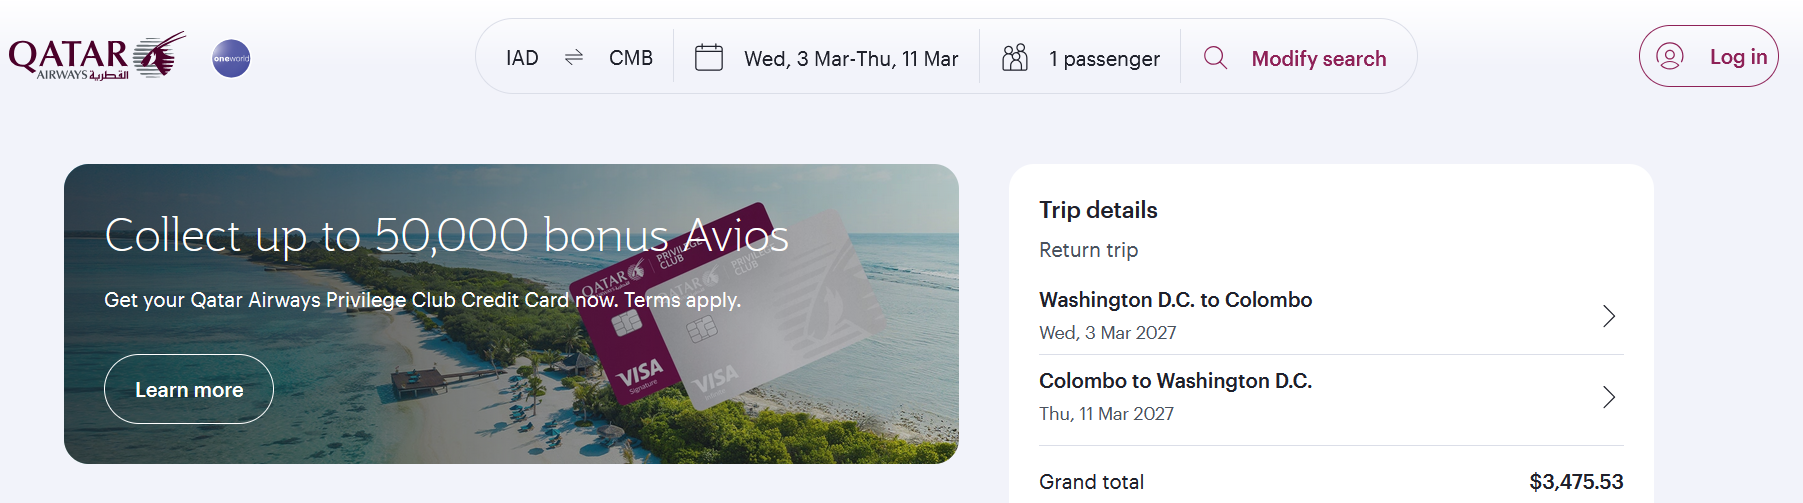
Task: Open the calendar icon for dates
Action: (x=709, y=57)
